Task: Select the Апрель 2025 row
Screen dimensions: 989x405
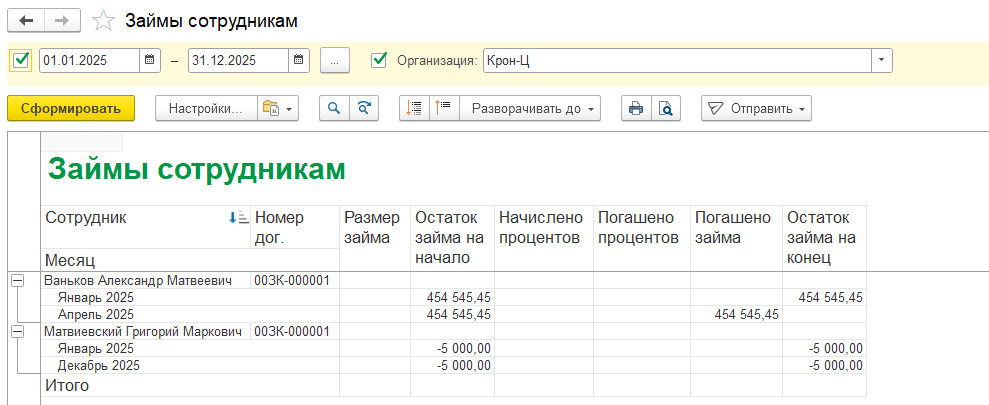Action: [x=190, y=314]
